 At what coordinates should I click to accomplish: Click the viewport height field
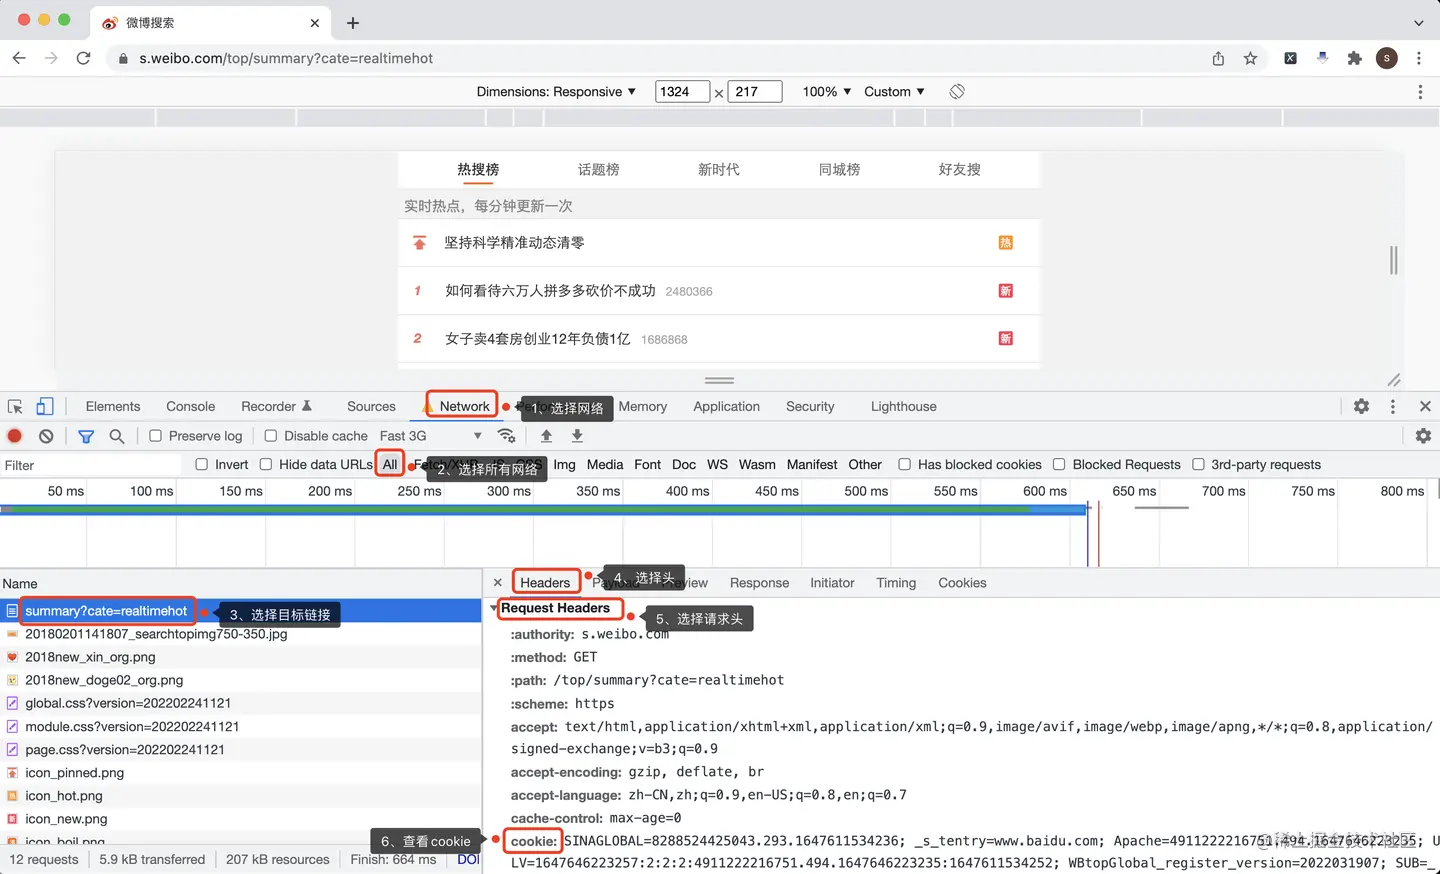tap(755, 91)
